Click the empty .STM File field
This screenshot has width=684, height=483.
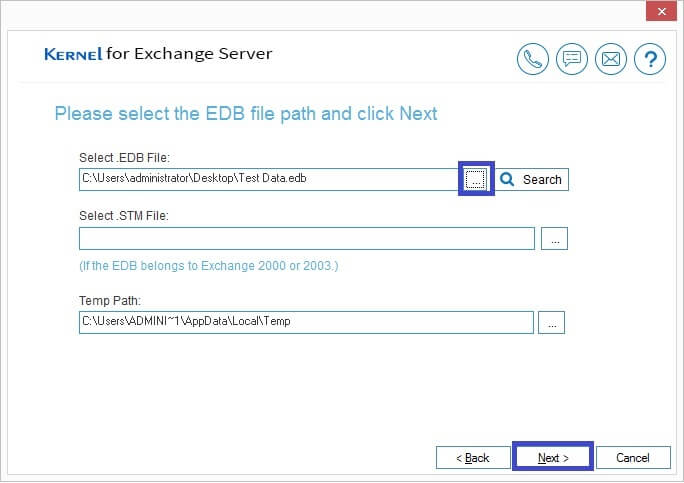(307, 238)
